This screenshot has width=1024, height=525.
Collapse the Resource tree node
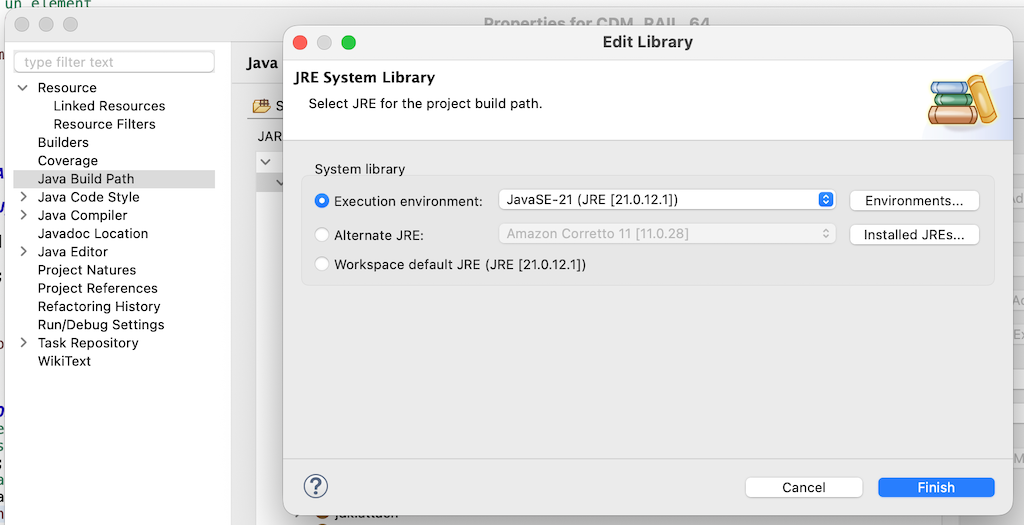24,88
